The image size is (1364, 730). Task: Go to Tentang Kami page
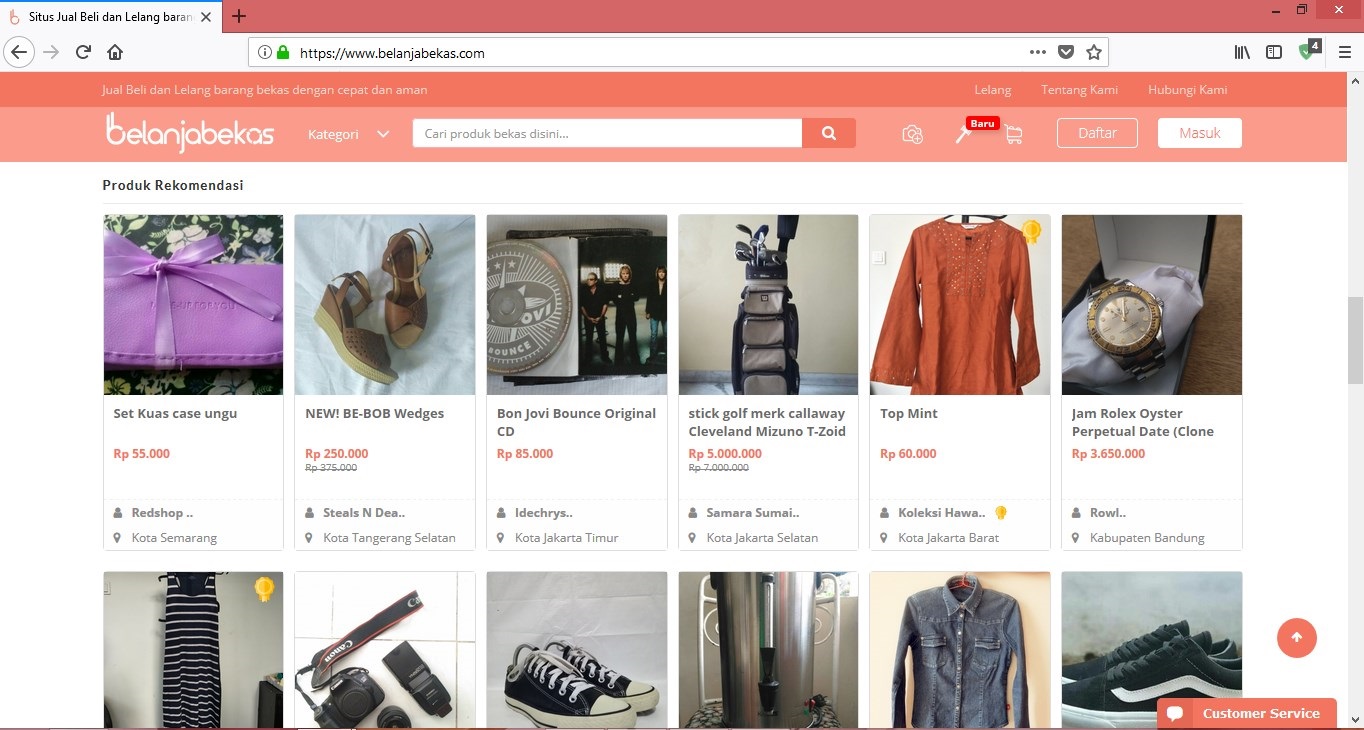pos(1079,90)
